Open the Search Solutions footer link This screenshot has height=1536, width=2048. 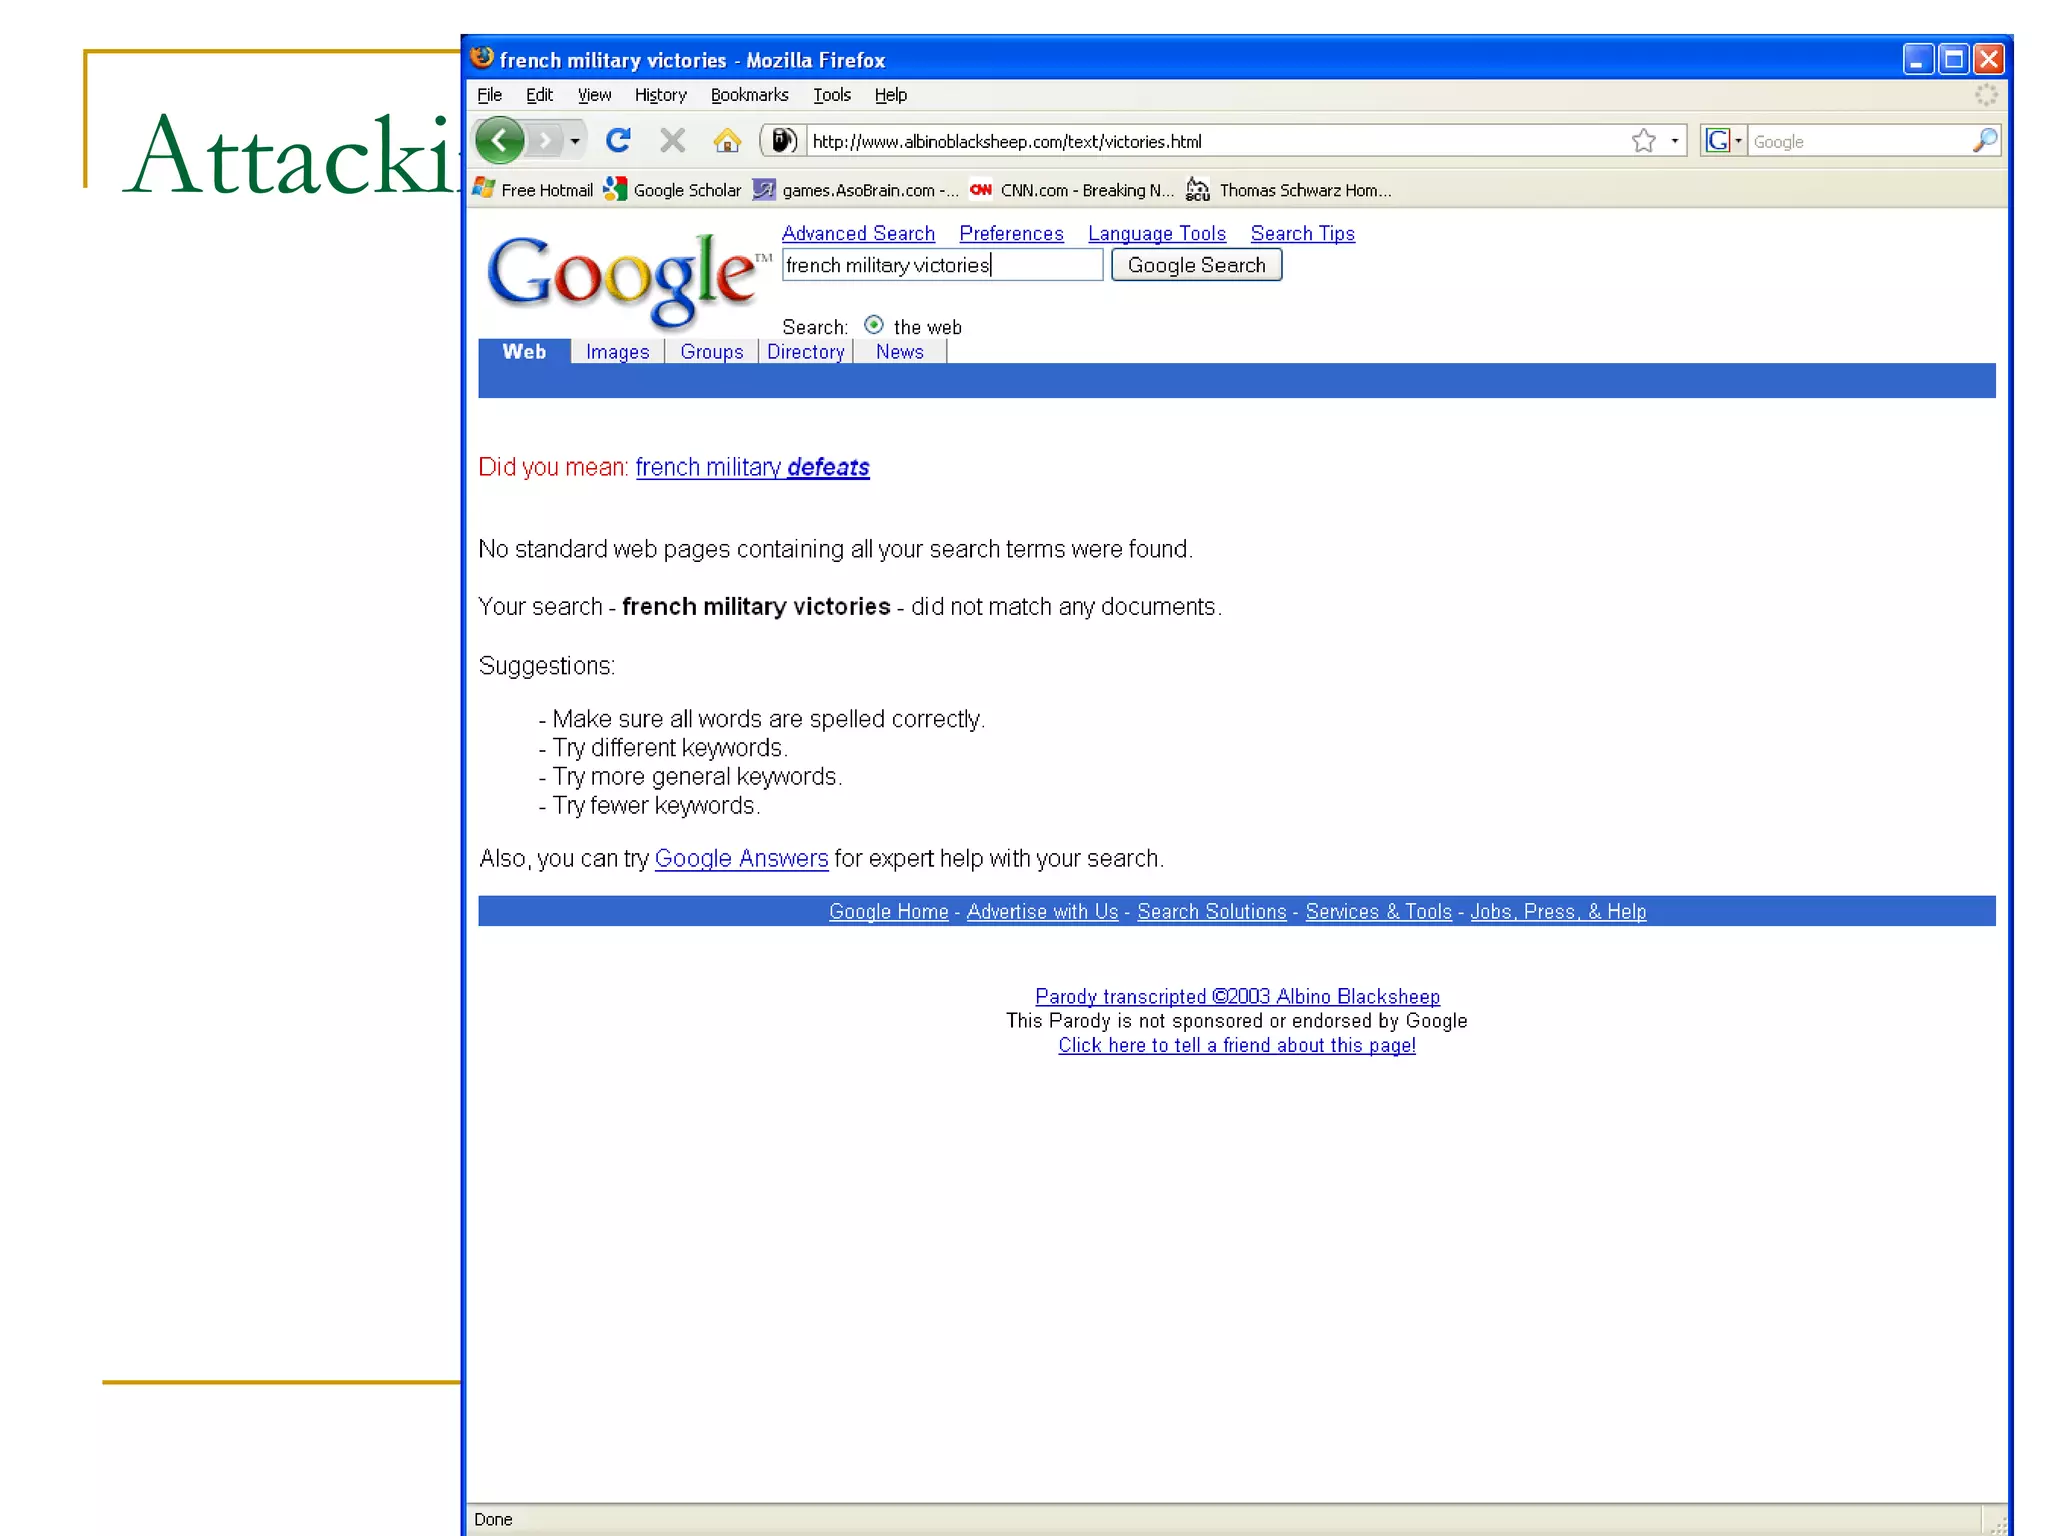pyautogui.click(x=1211, y=911)
